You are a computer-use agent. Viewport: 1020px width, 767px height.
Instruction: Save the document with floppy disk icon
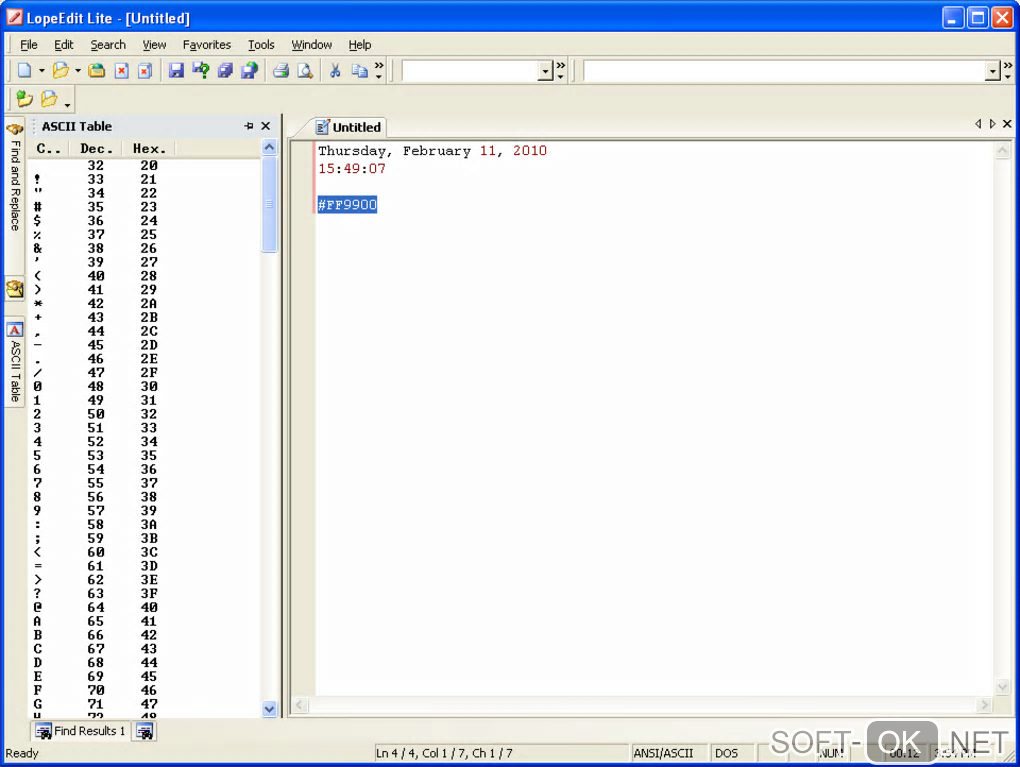(x=176, y=70)
